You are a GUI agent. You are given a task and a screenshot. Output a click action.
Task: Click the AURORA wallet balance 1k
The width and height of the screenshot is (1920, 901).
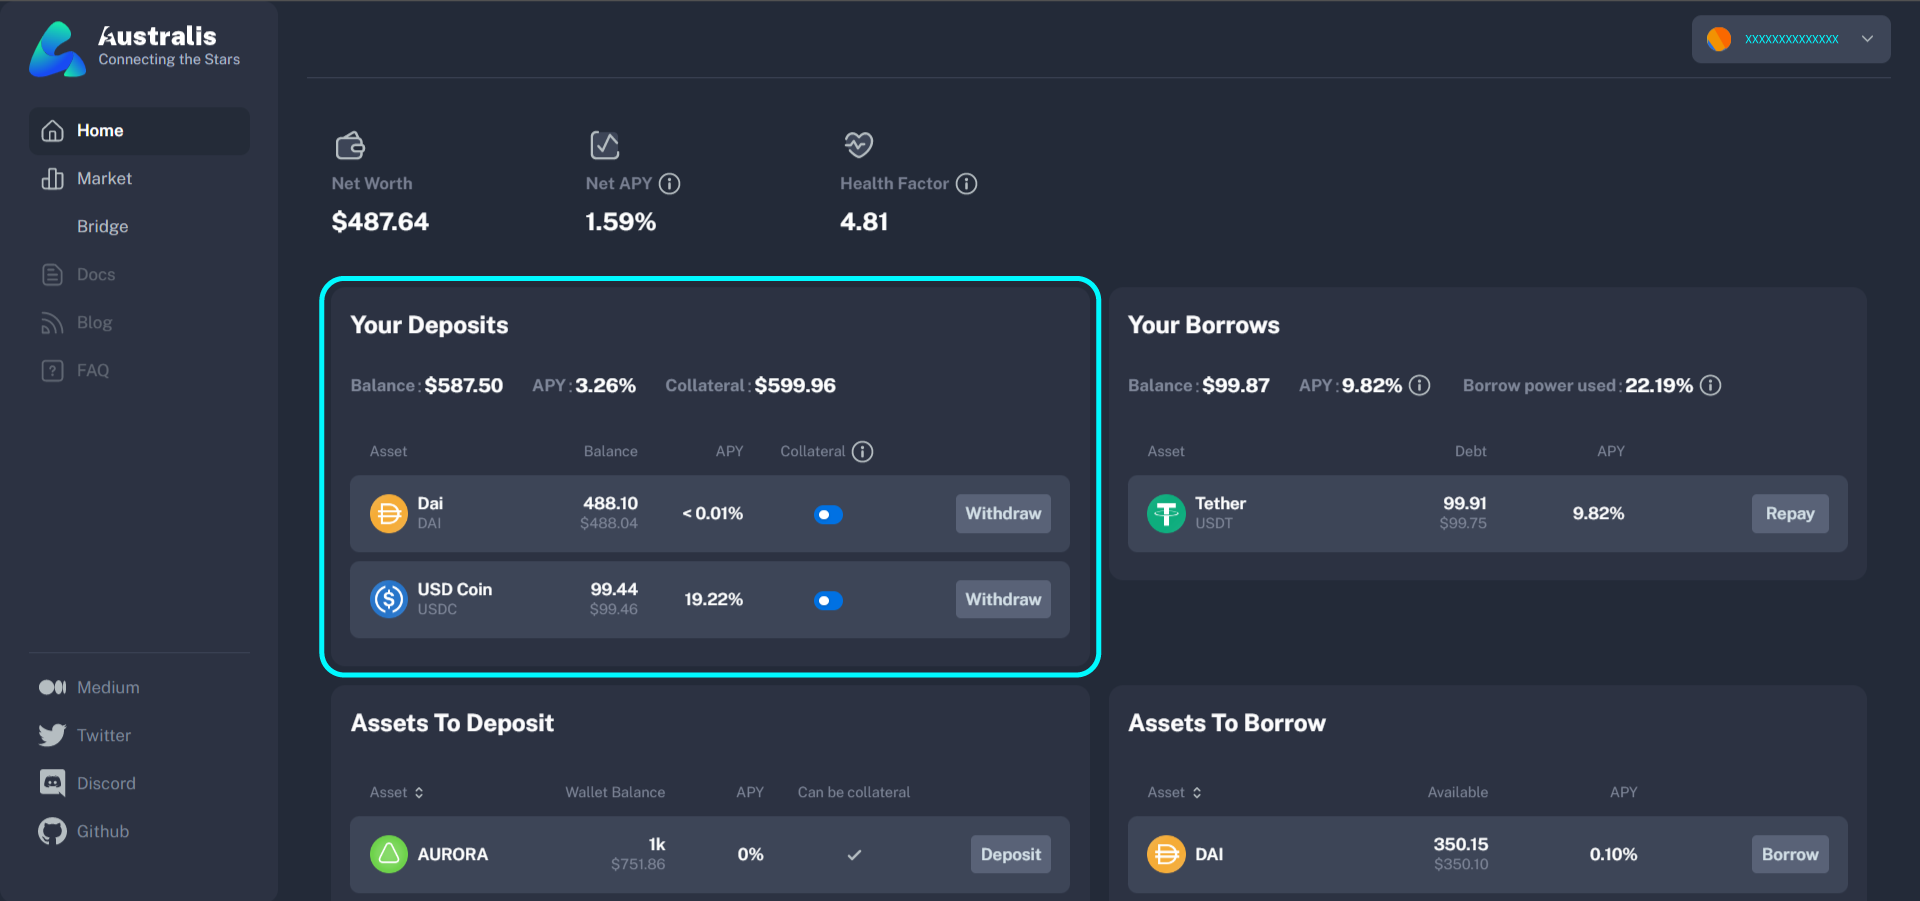[x=657, y=845]
